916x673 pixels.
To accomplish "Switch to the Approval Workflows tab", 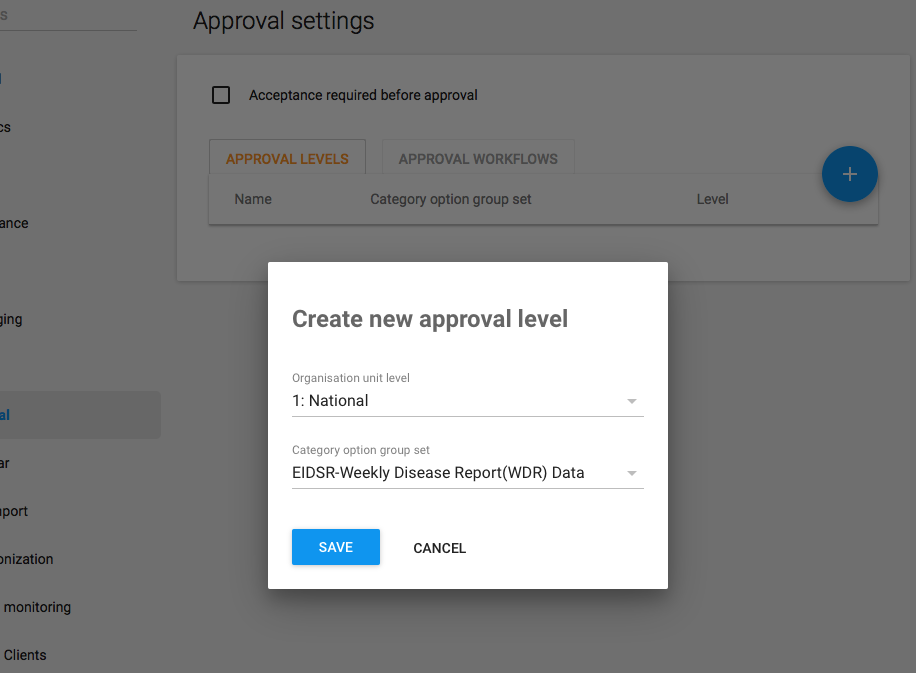I will 478,159.
